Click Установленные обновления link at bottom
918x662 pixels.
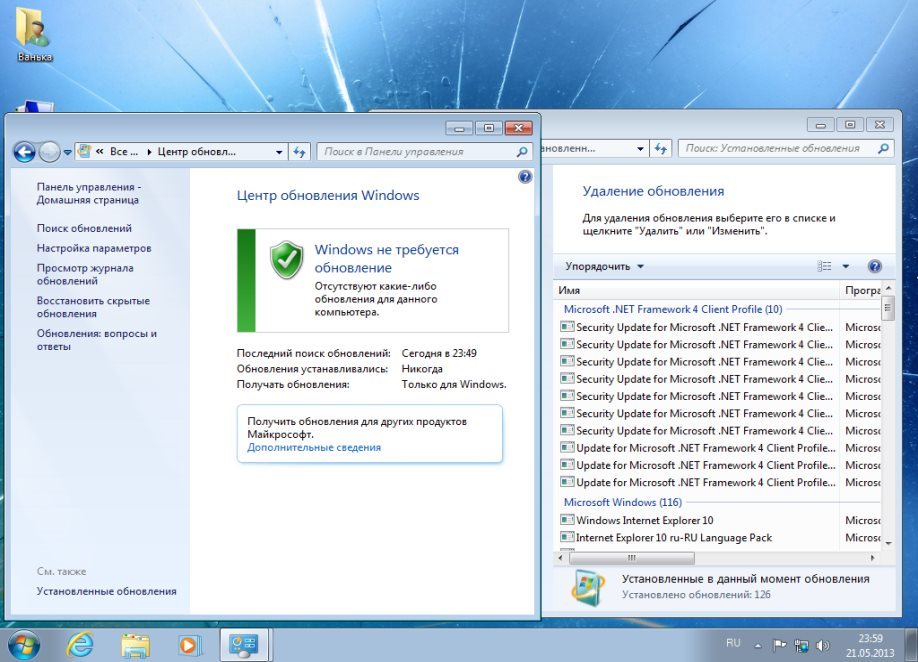106,591
